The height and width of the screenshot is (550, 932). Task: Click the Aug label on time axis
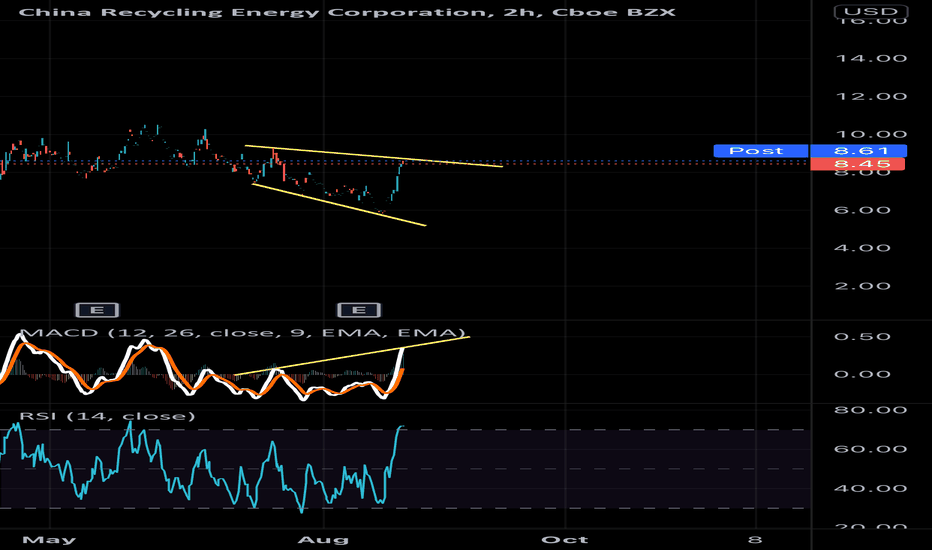[x=323, y=540]
